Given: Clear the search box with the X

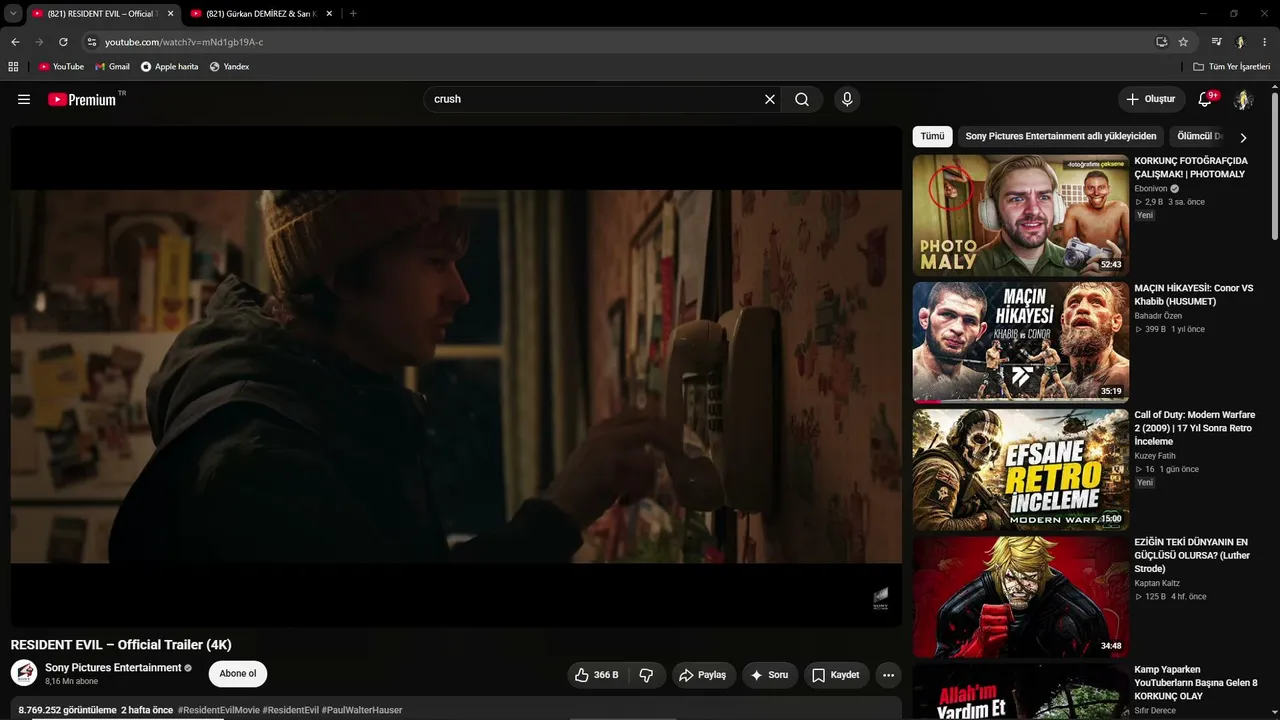Looking at the screenshot, I should pyautogui.click(x=770, y=99).
